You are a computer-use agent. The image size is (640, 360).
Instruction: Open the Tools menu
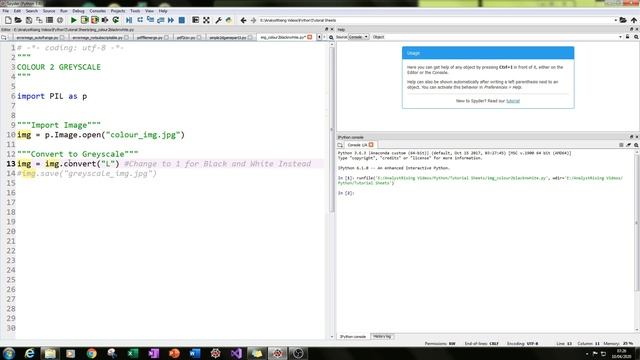[135, 11]
